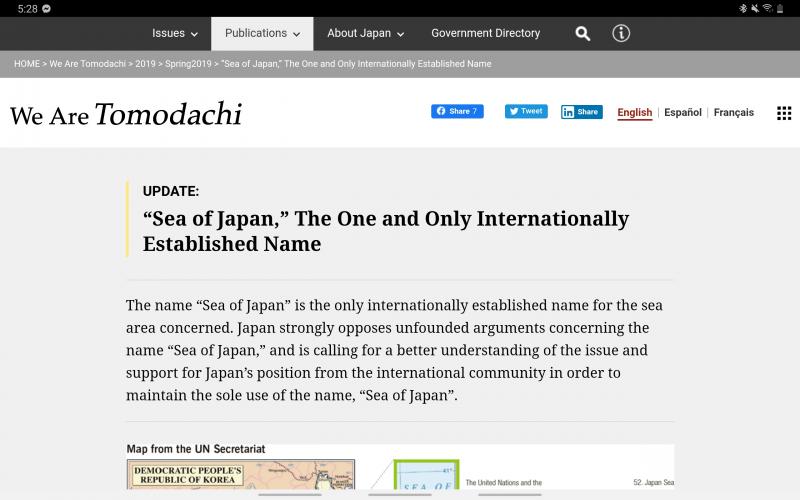800x500 pixels.
Task: Navigate to Spring2019 breadcrumb
Action: 188,64
